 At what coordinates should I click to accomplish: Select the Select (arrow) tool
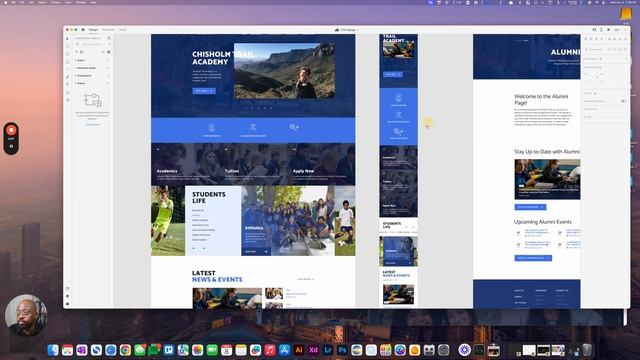pyautogui.click(x=67, y=38)
